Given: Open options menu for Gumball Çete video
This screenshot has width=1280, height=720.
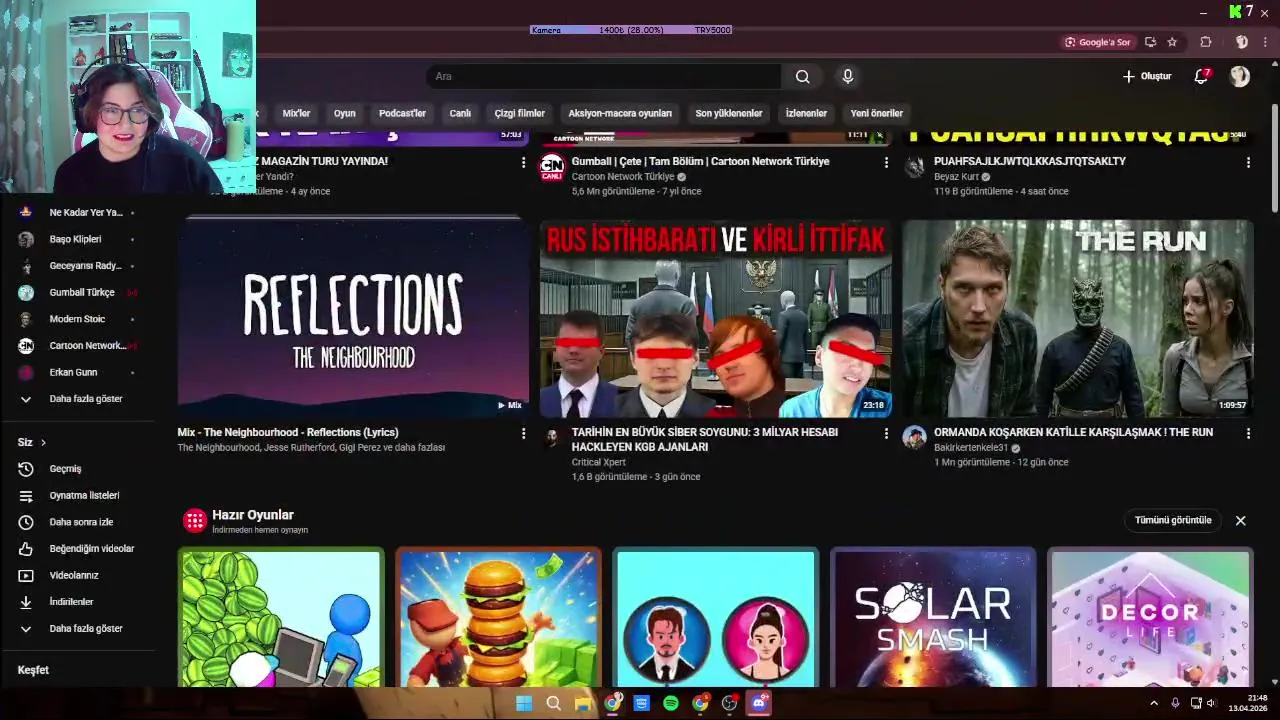Looking at the screenshot, I should point(886,162).
